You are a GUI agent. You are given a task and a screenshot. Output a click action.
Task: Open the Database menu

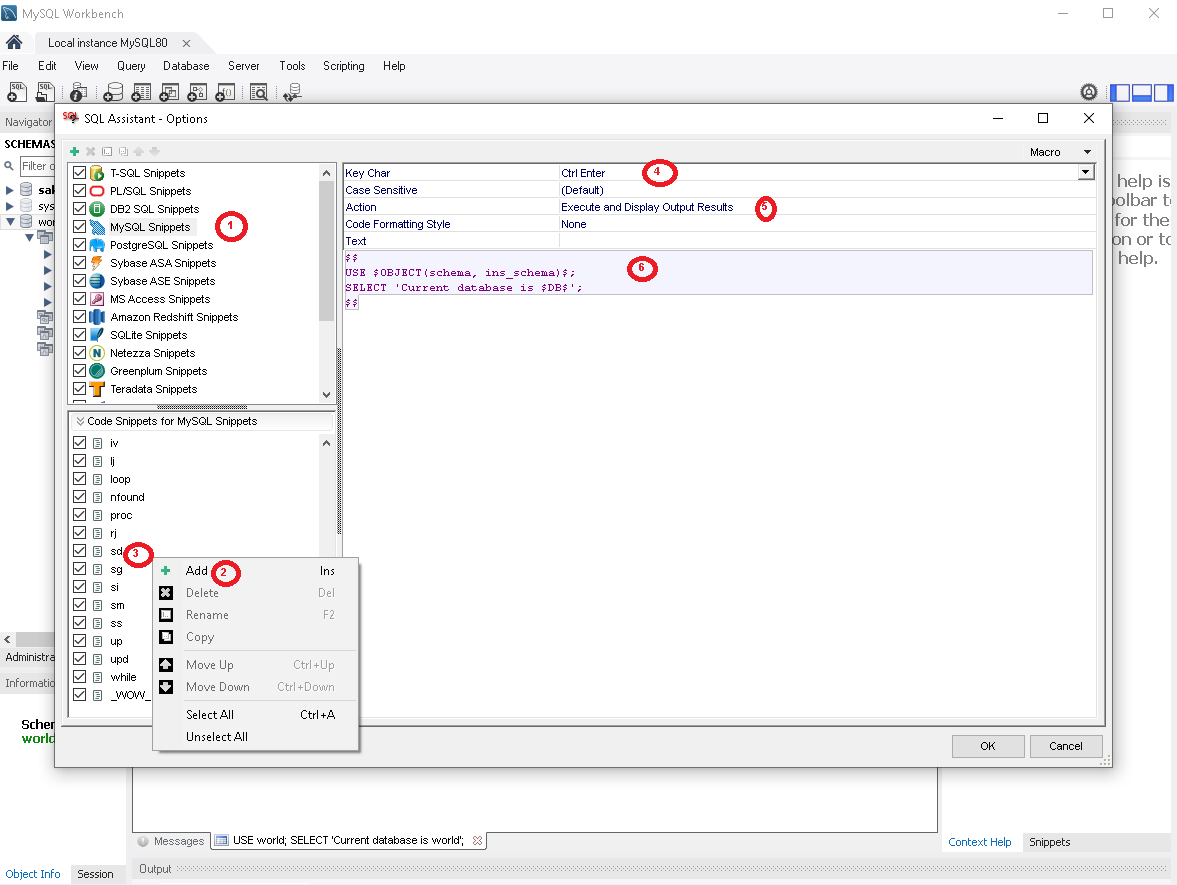(x=186, y=66)
